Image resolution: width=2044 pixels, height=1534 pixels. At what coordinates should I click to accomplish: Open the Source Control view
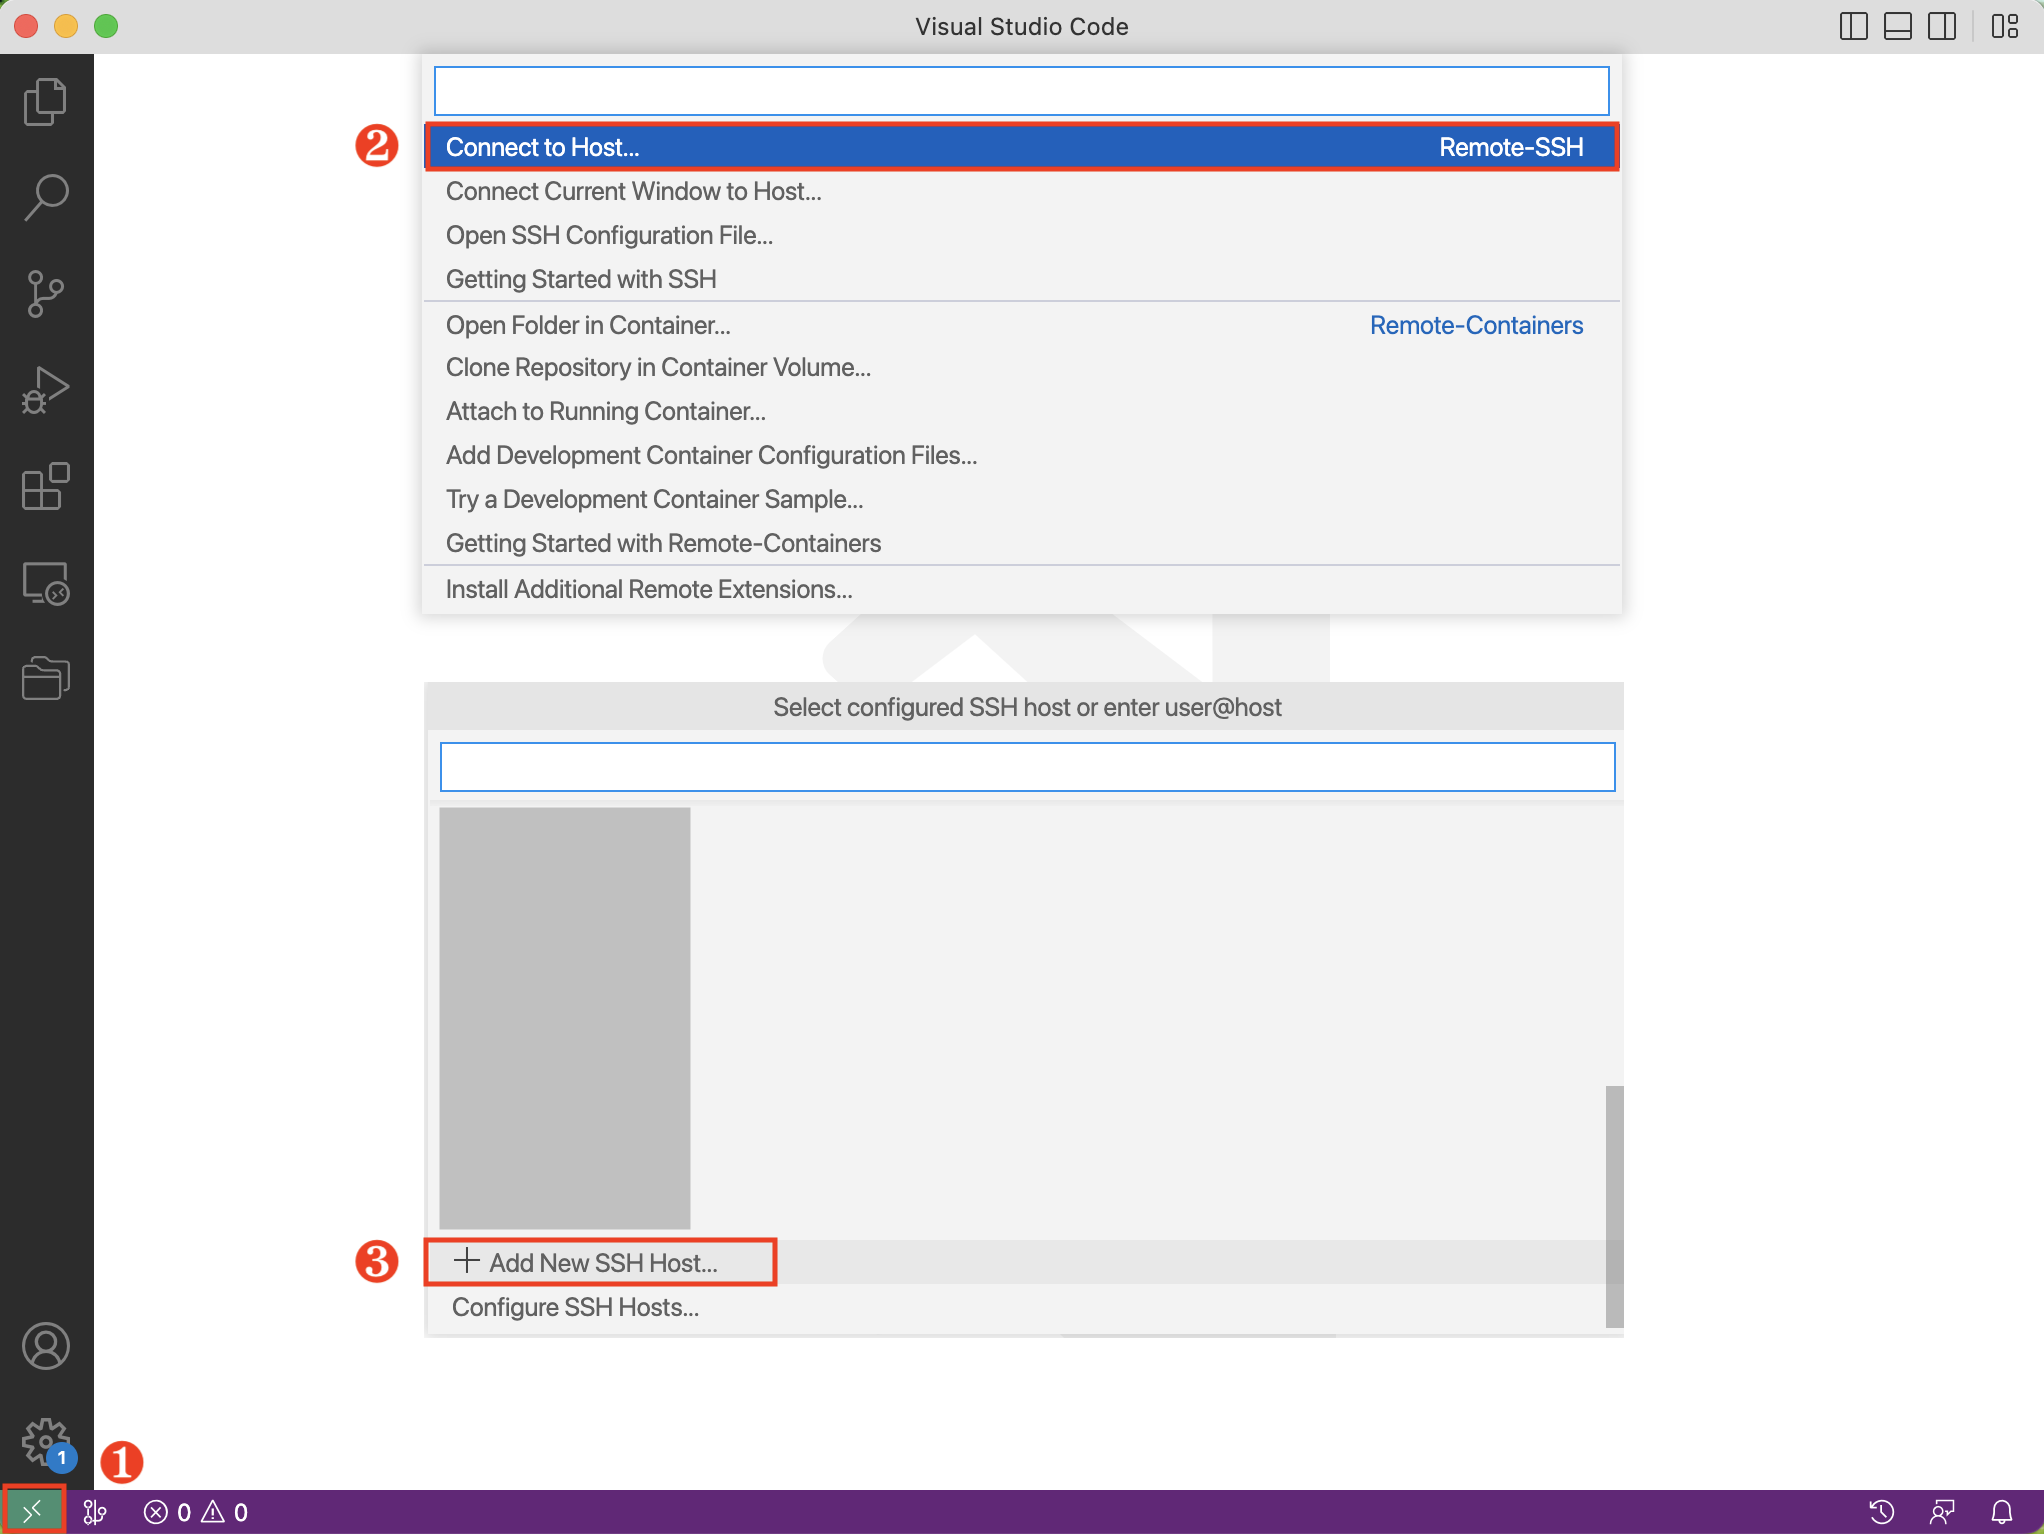point(46,294)
